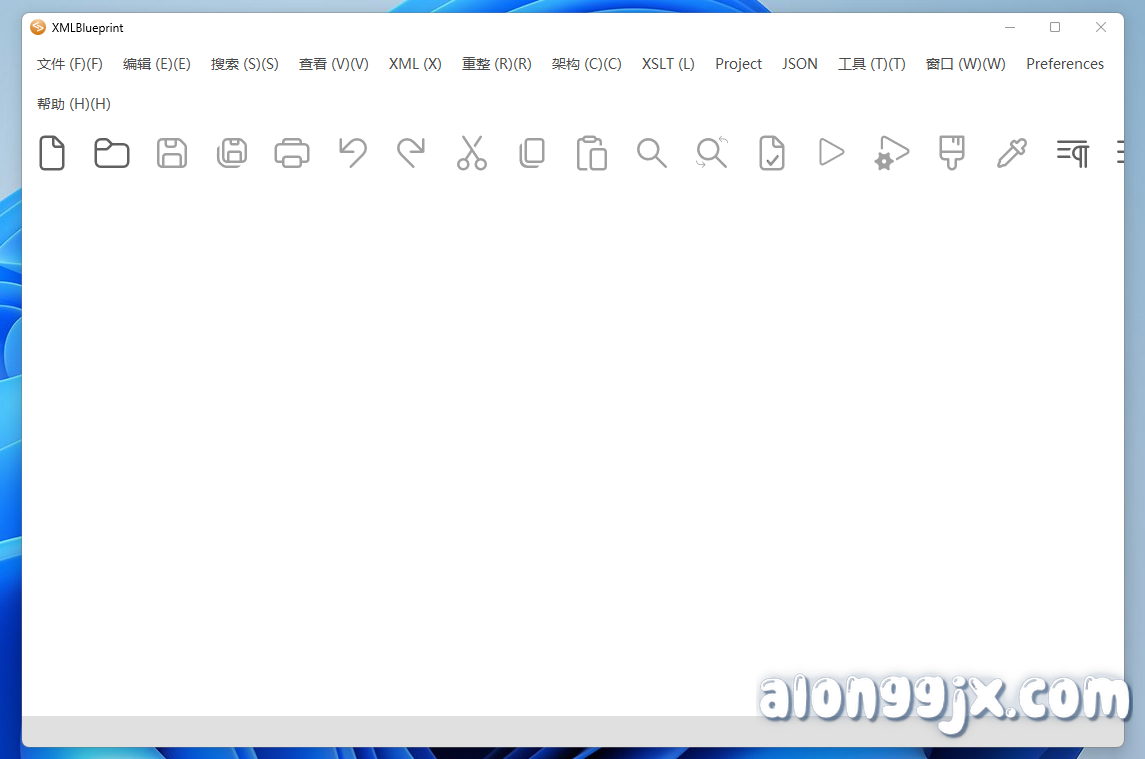The height and width of the screenshot is (759, 1145).
Task: Open the Project menu
Action: pyautogui.click(x=738, y=63)
